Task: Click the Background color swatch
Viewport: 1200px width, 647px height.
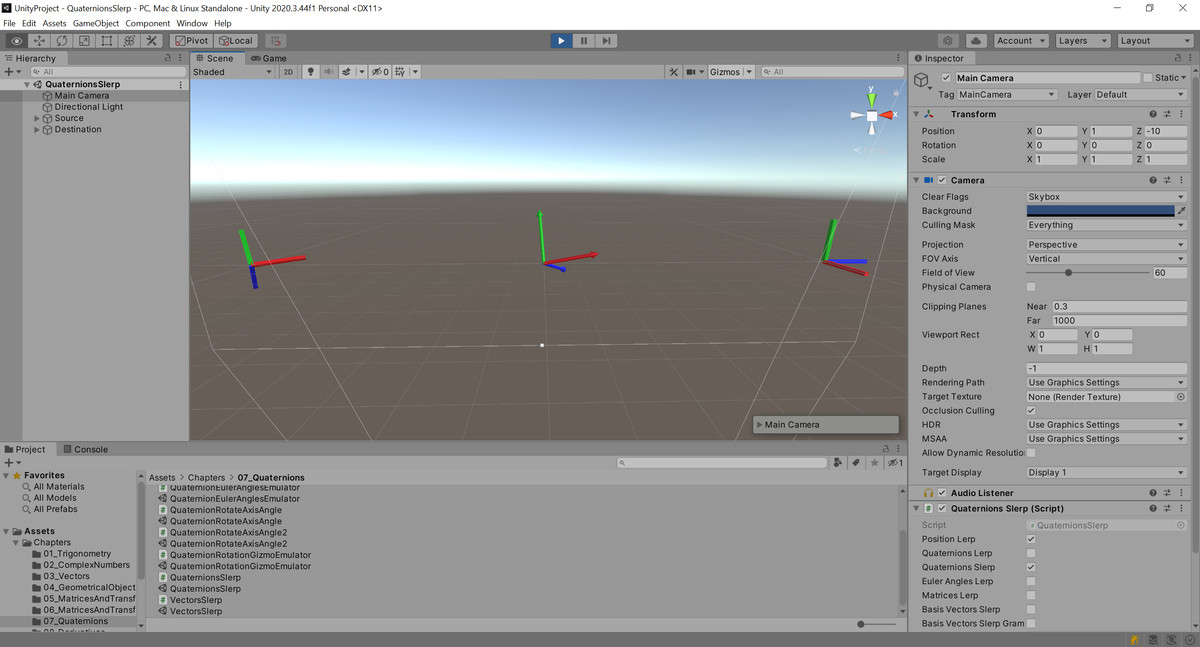Action: tap(1100, 211)
